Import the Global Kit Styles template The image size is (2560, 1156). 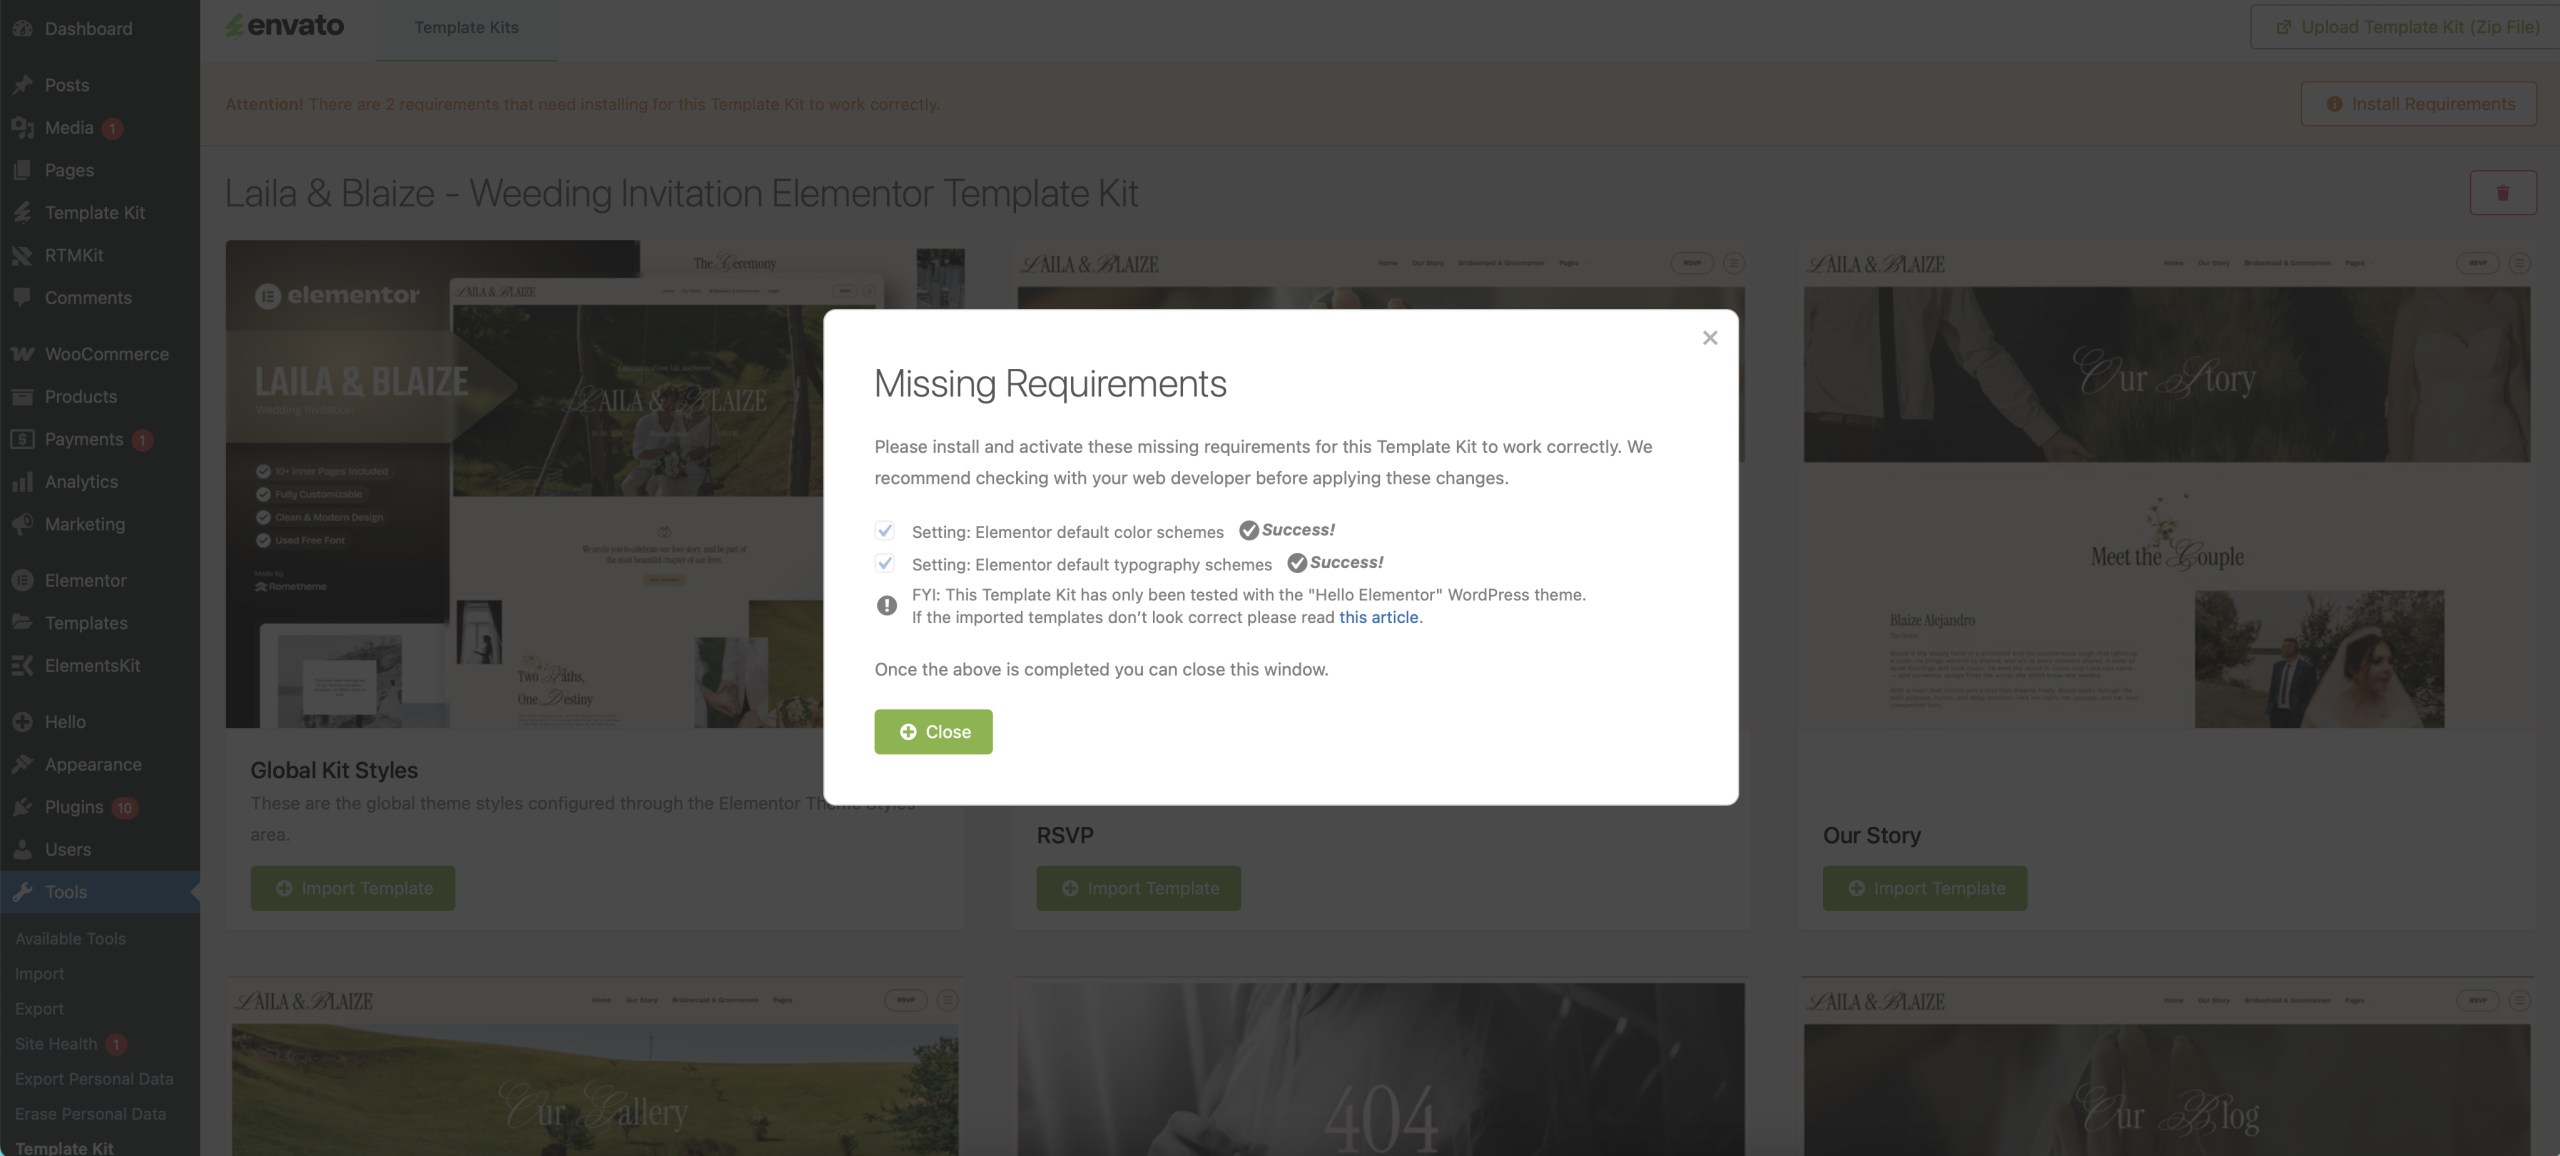[353, 888]
